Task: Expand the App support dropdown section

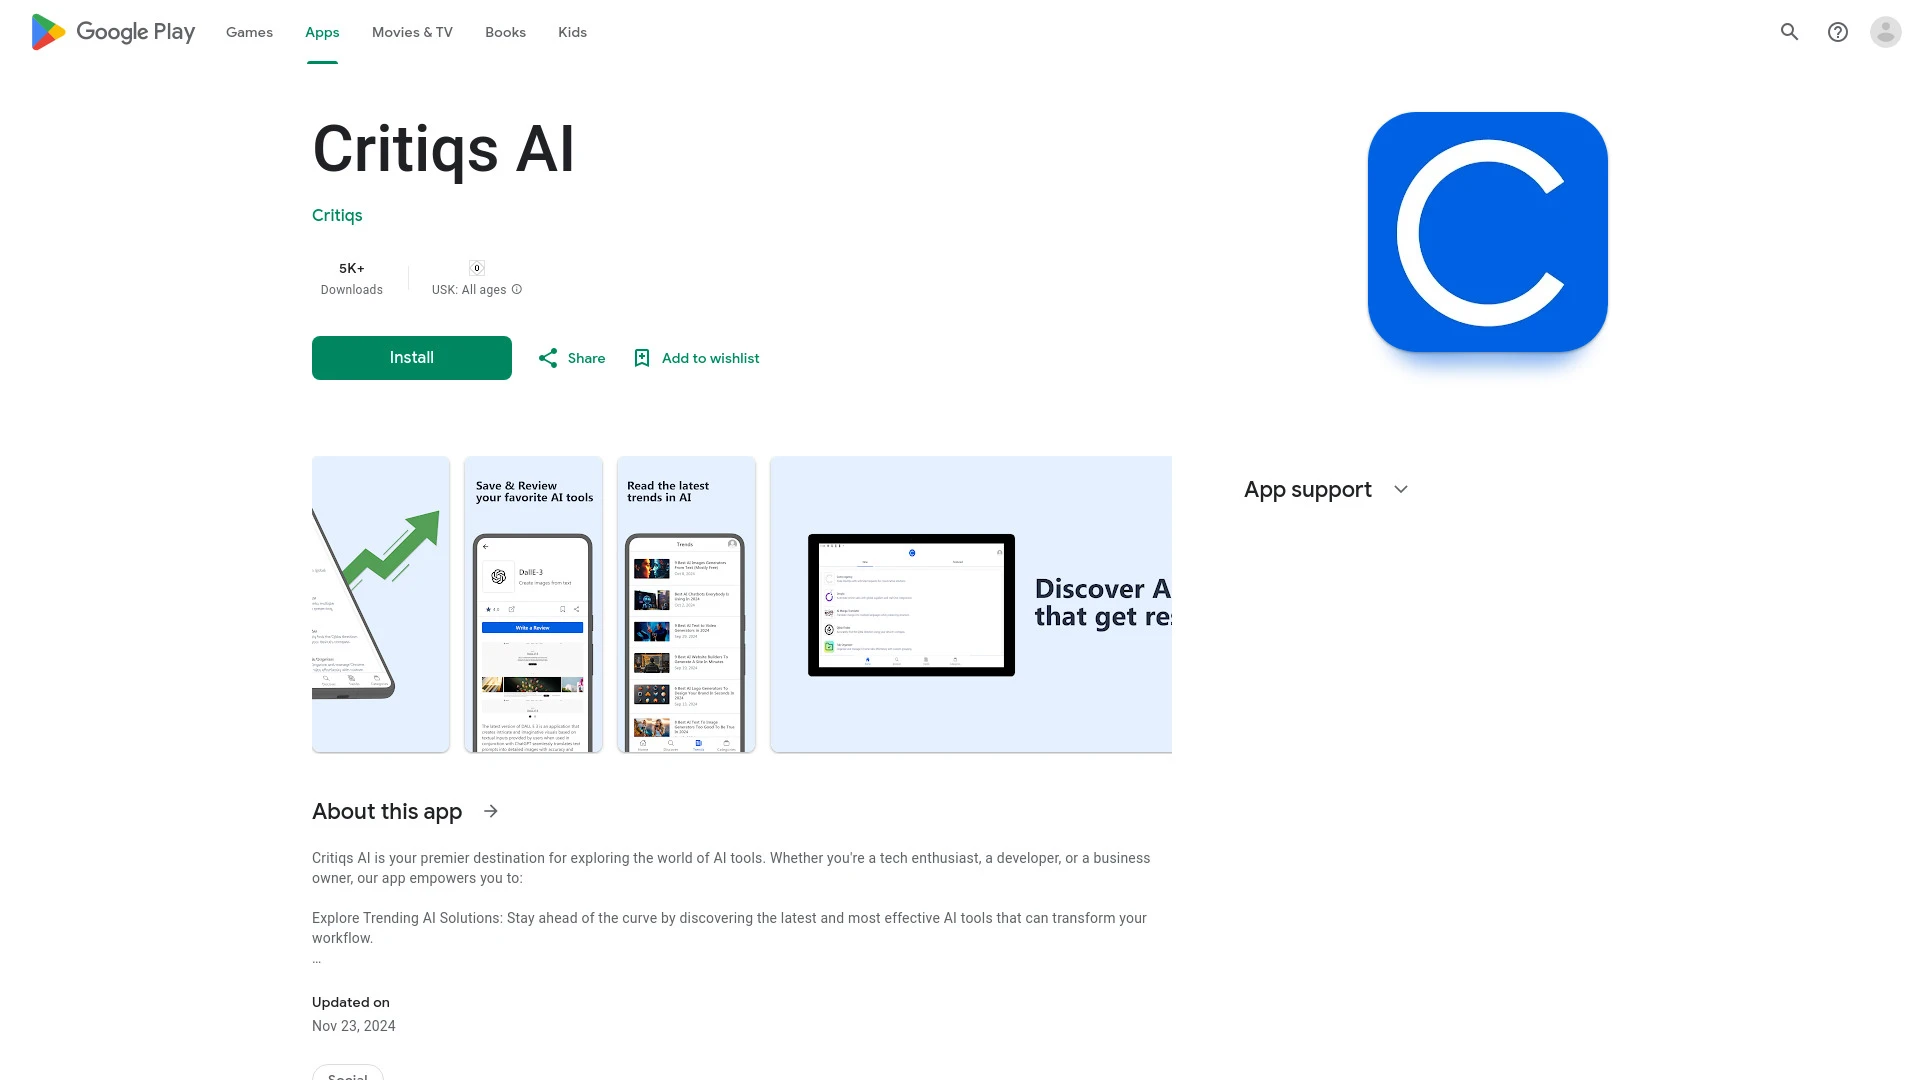Action: tap(1400, 489)
